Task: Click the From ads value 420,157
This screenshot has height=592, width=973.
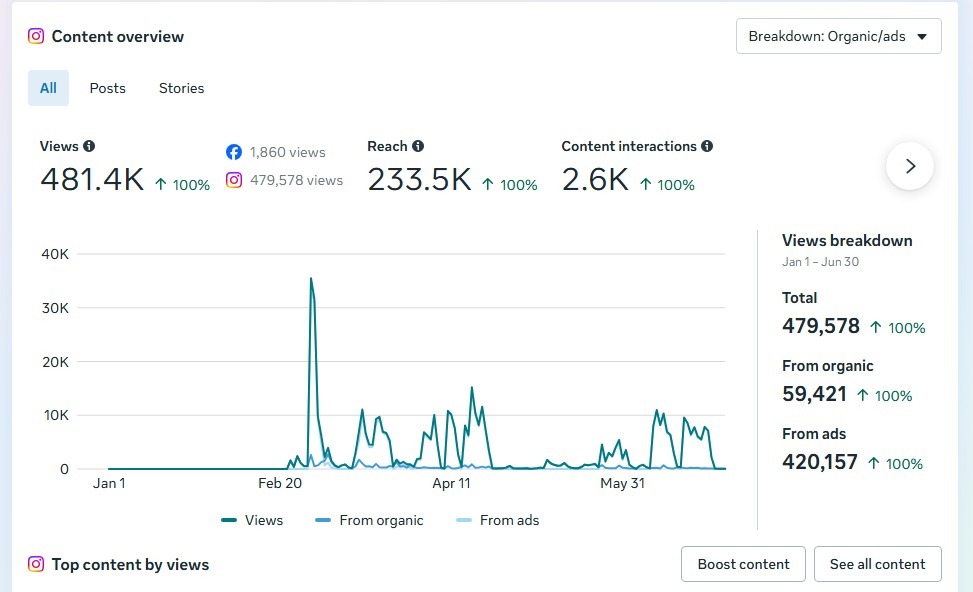Action: coord(820,462)
